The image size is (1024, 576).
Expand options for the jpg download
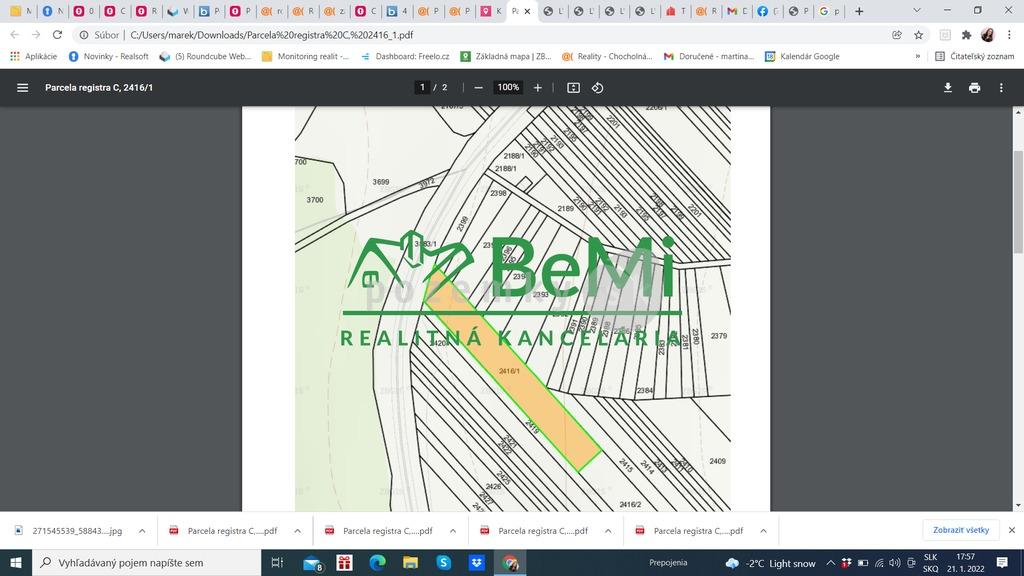tap(142, 531)
